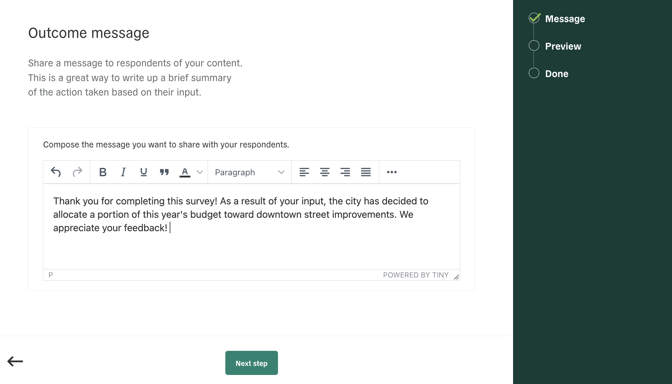Toggle bold formatting
Viewport: 672px width, 384px height.
tap(102, 172)
